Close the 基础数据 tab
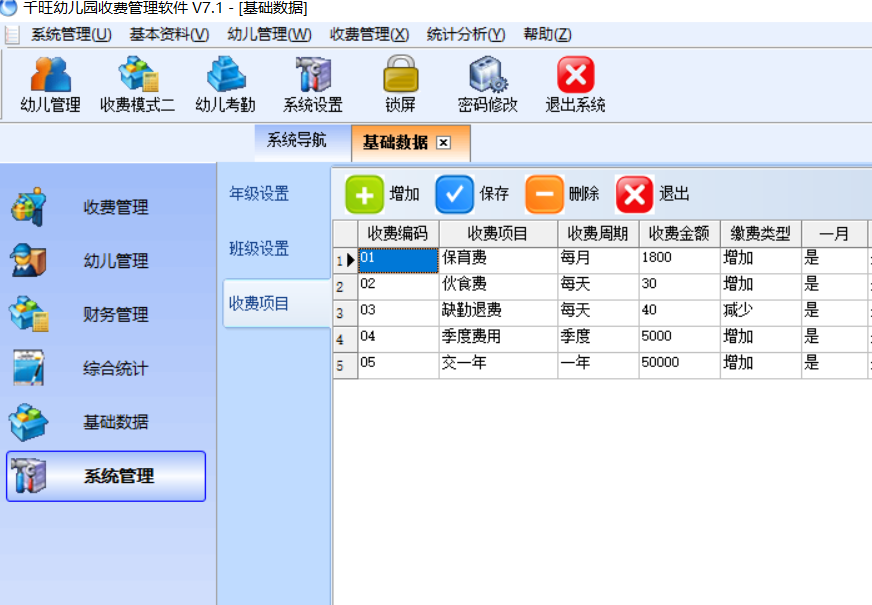This screenshot has width=872, height=605. tap(443, 143)
